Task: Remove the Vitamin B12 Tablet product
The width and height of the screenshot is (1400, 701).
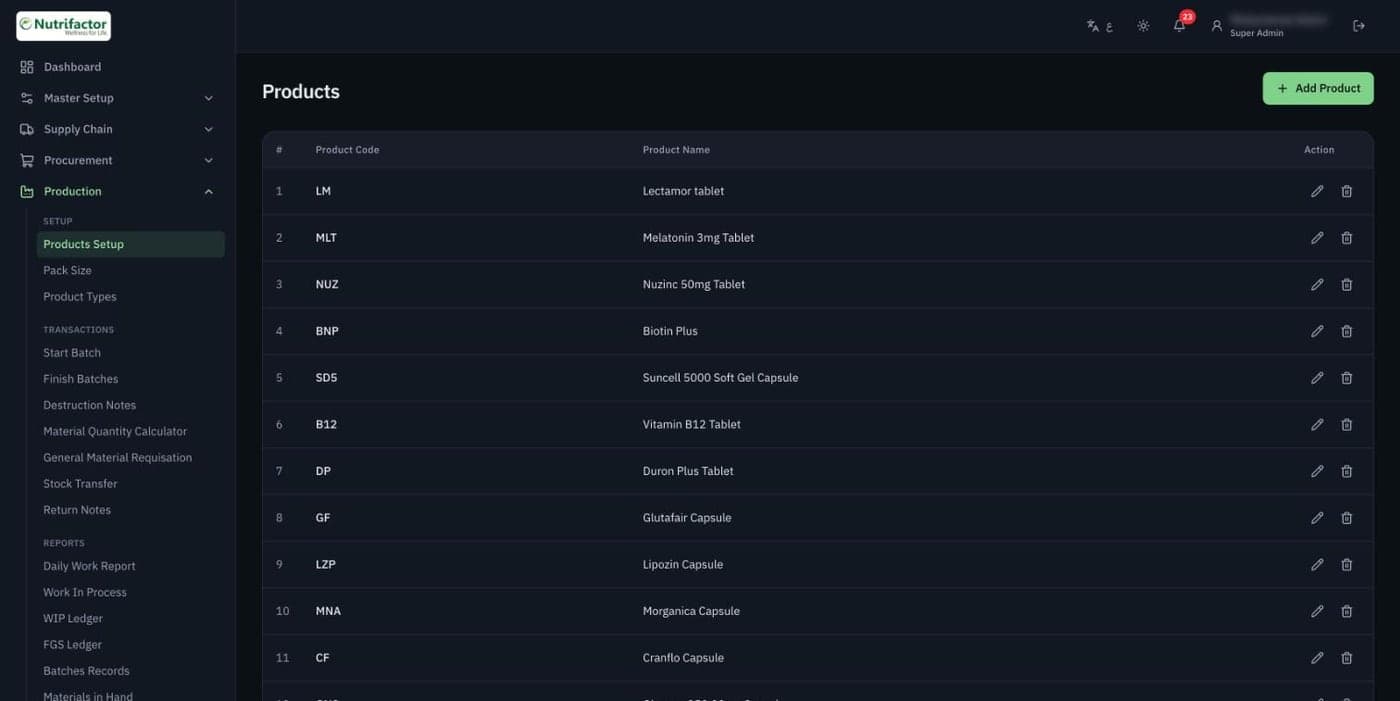Action: pos(1347,424)
